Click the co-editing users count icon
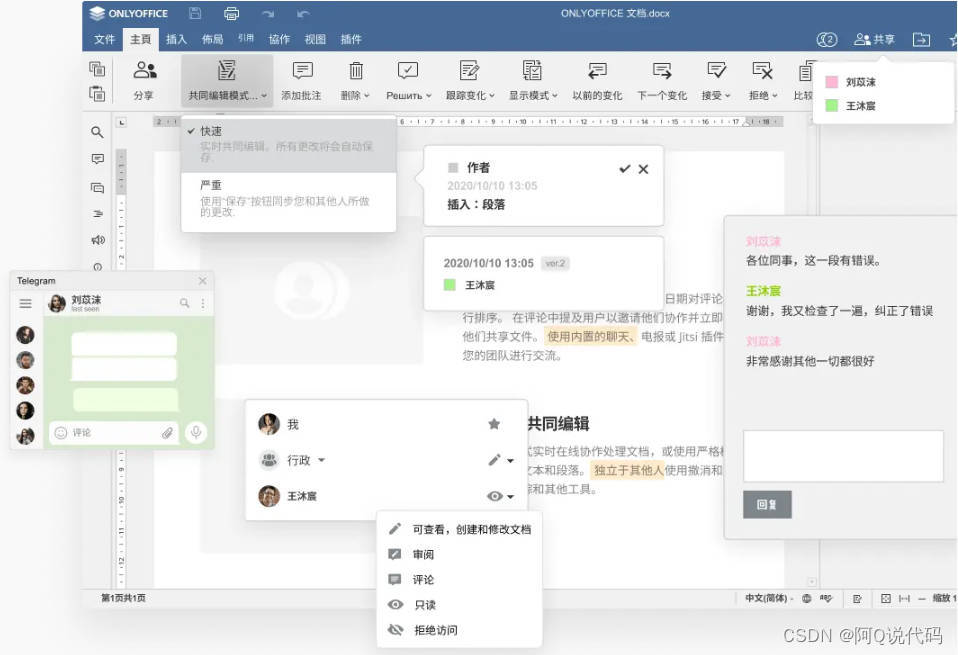958x655 pixels. 827,39
